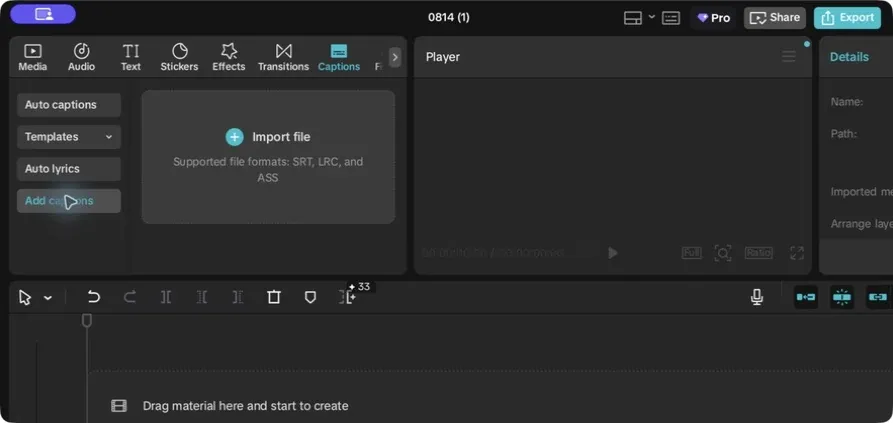Screen dimensions: 893x423
Task: Expand the selection tool dropdown arrow
Action: [48, 298]
